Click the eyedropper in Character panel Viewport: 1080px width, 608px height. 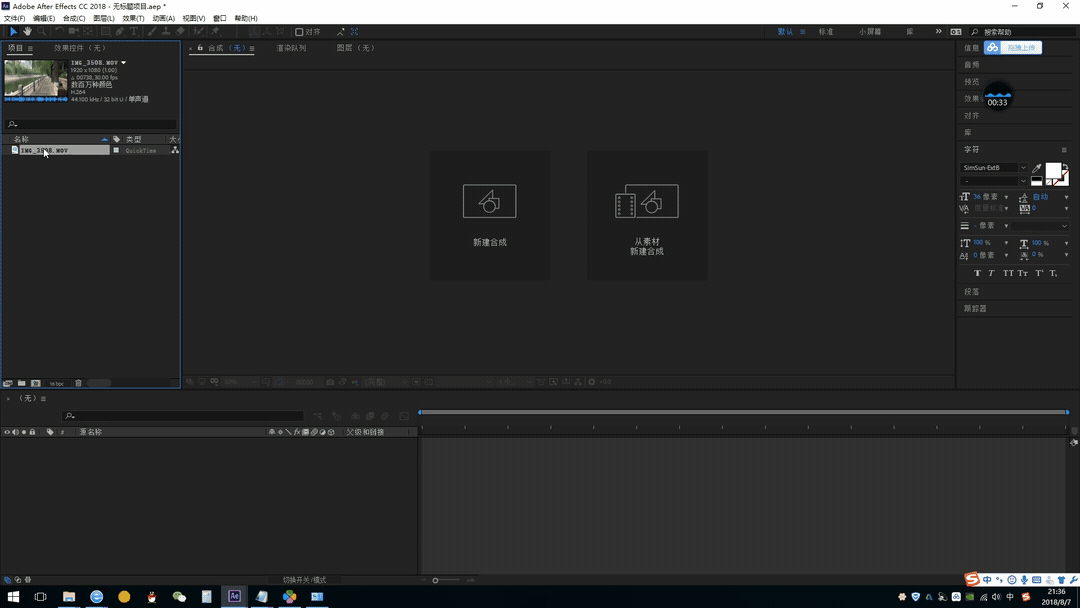click(x=1037, y=167)
